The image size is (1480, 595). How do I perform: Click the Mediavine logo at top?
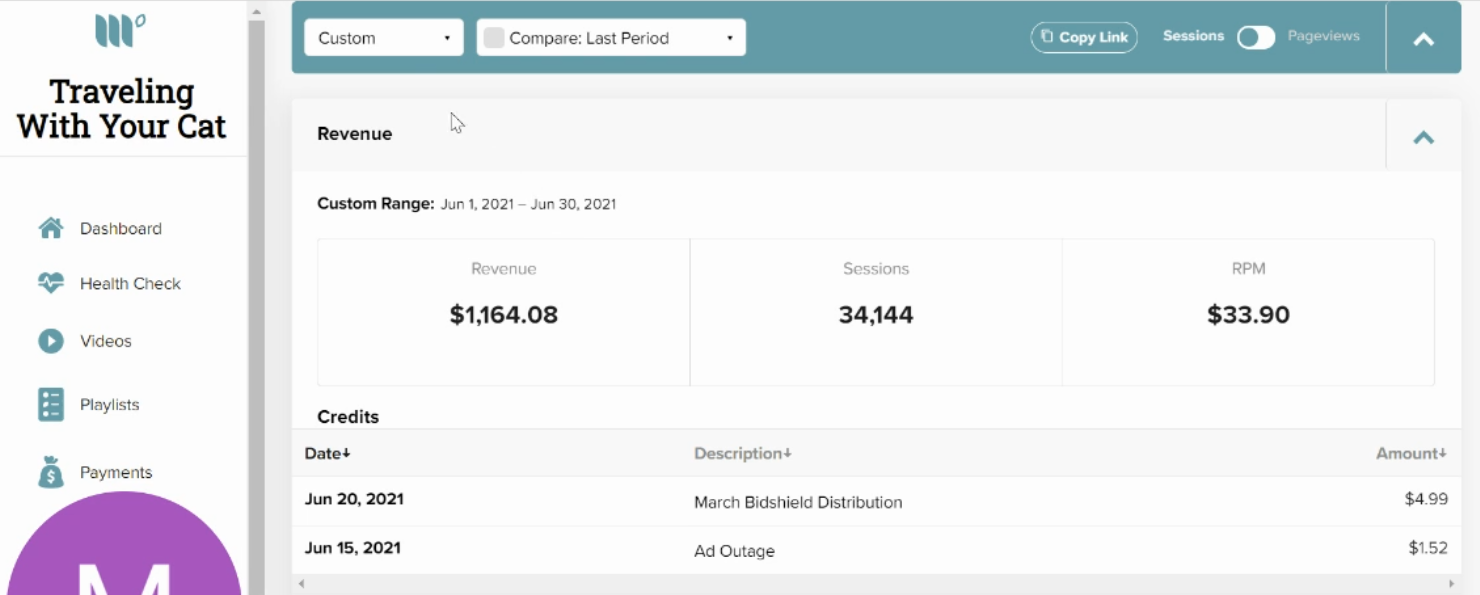point(120,30)
